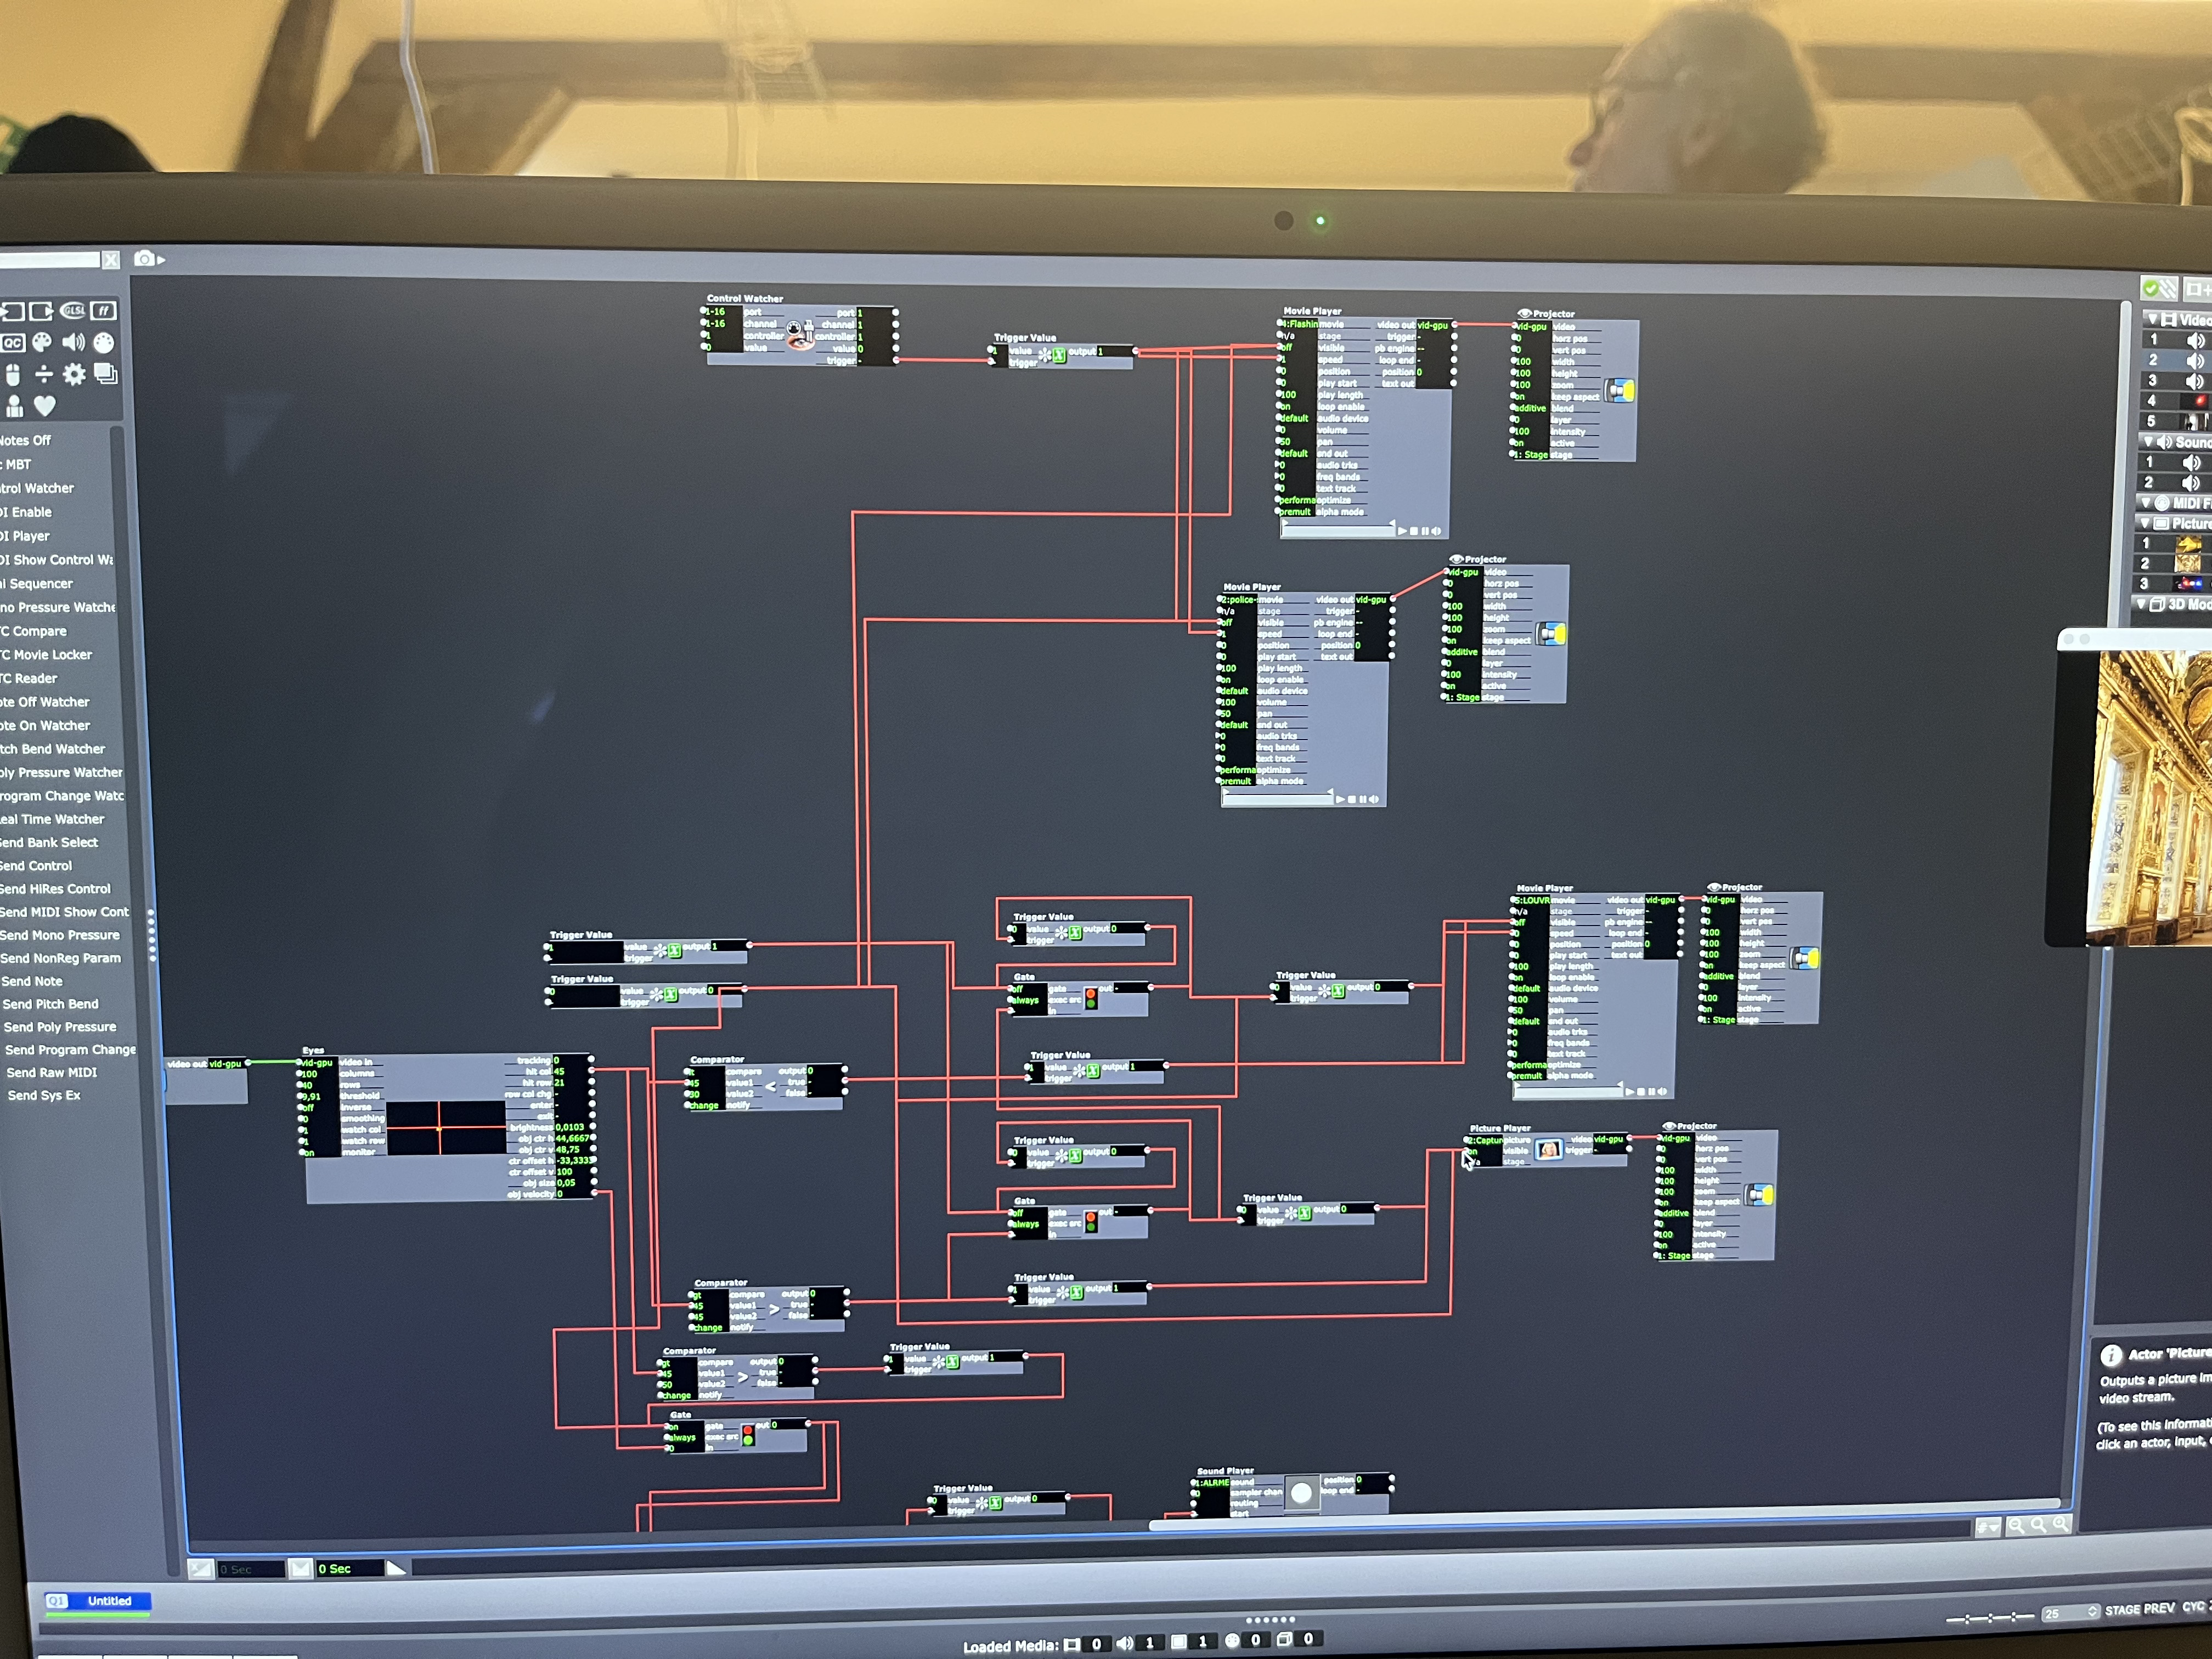The height and width of the screenshot is (1659, 2212).
Task: Toggle the first Projector actor's eye icon
Action: (x=1524, y=313)
